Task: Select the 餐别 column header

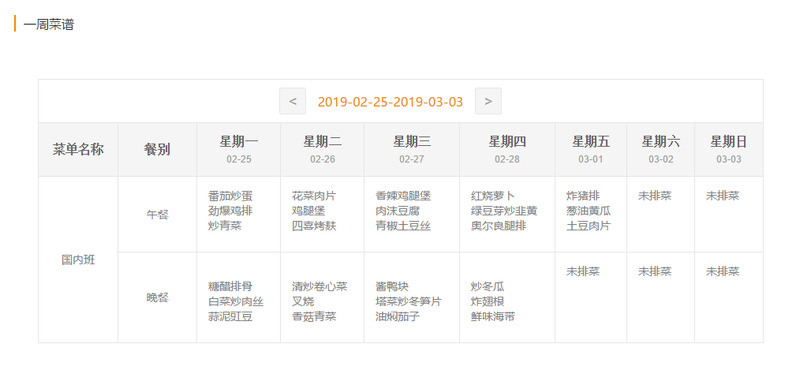Action: click(x=157, y=150)
